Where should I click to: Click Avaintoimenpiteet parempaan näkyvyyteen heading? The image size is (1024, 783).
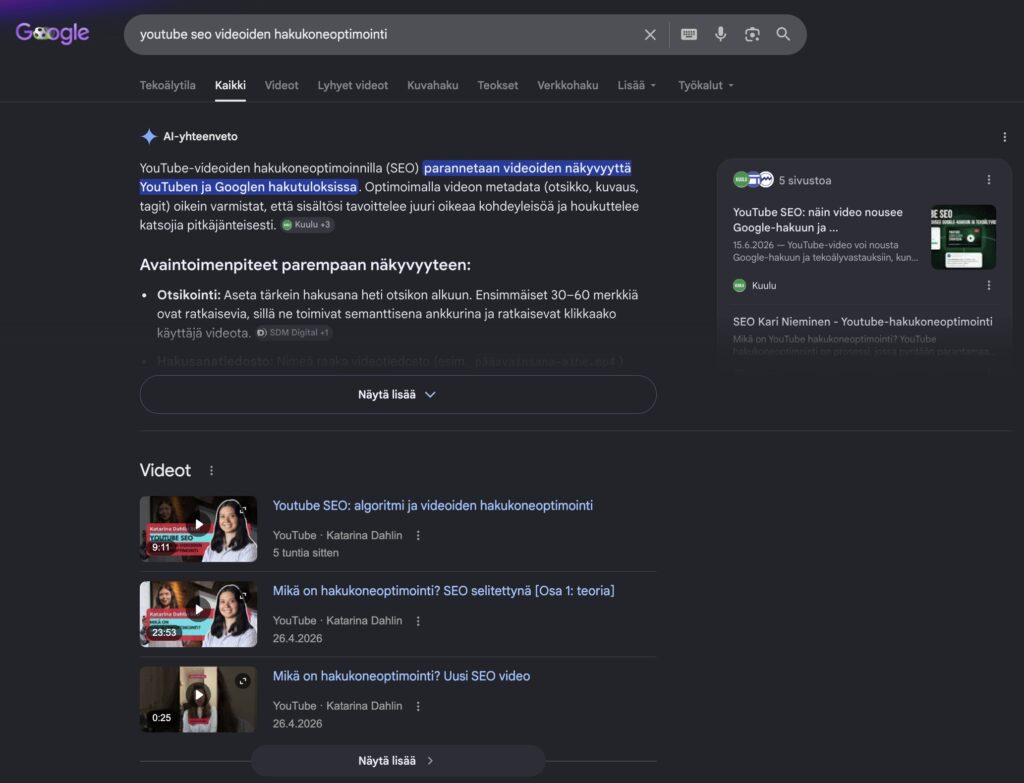pyautogui.click(x=305, y=265)
